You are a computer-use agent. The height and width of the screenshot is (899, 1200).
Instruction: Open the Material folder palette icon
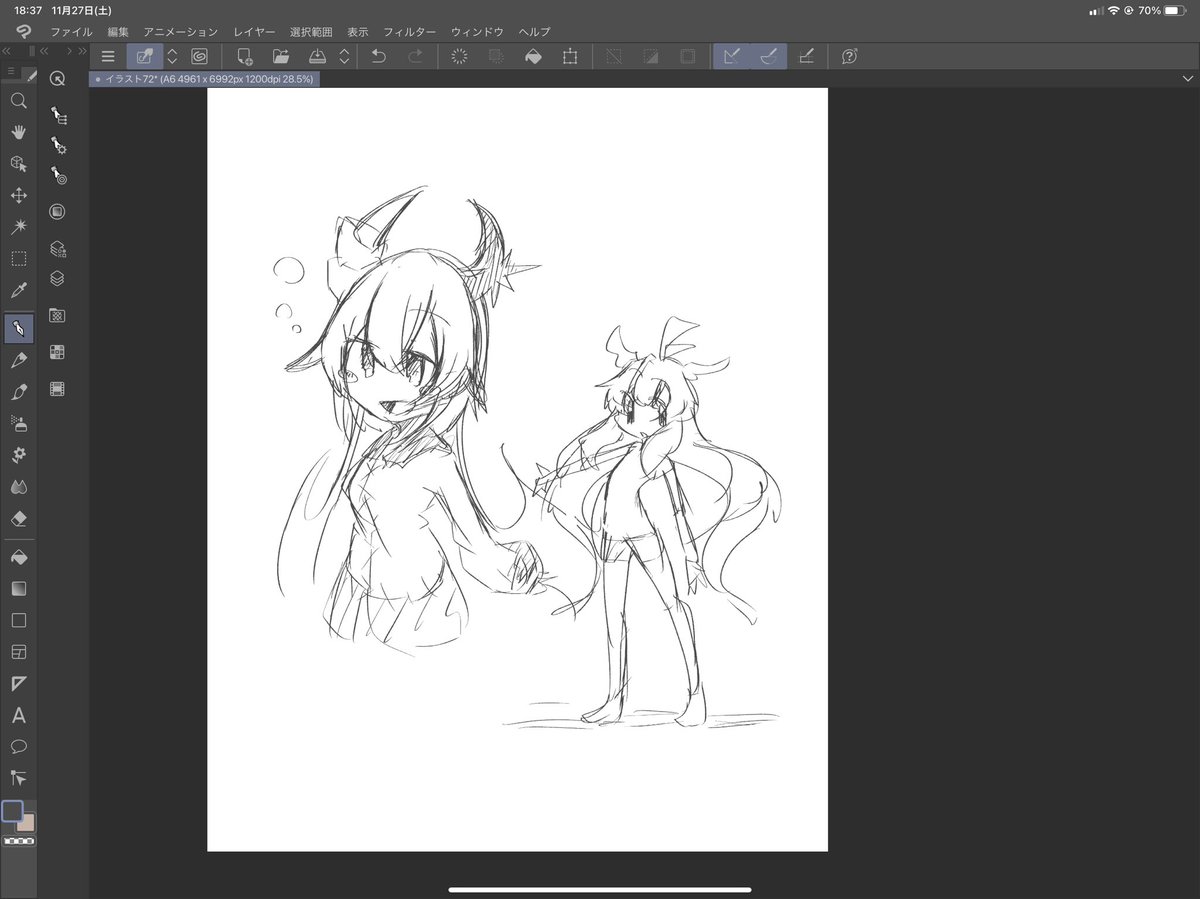(x=58, y=316)
